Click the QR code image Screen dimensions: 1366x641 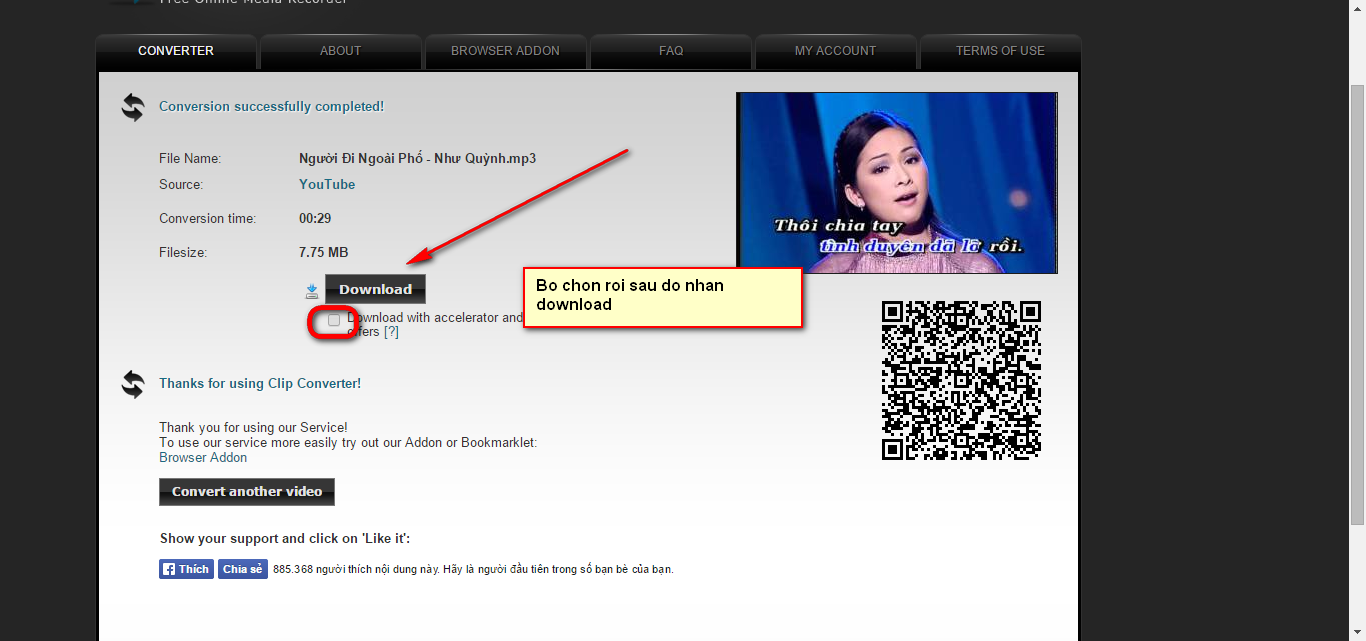(x=961, y=380)
